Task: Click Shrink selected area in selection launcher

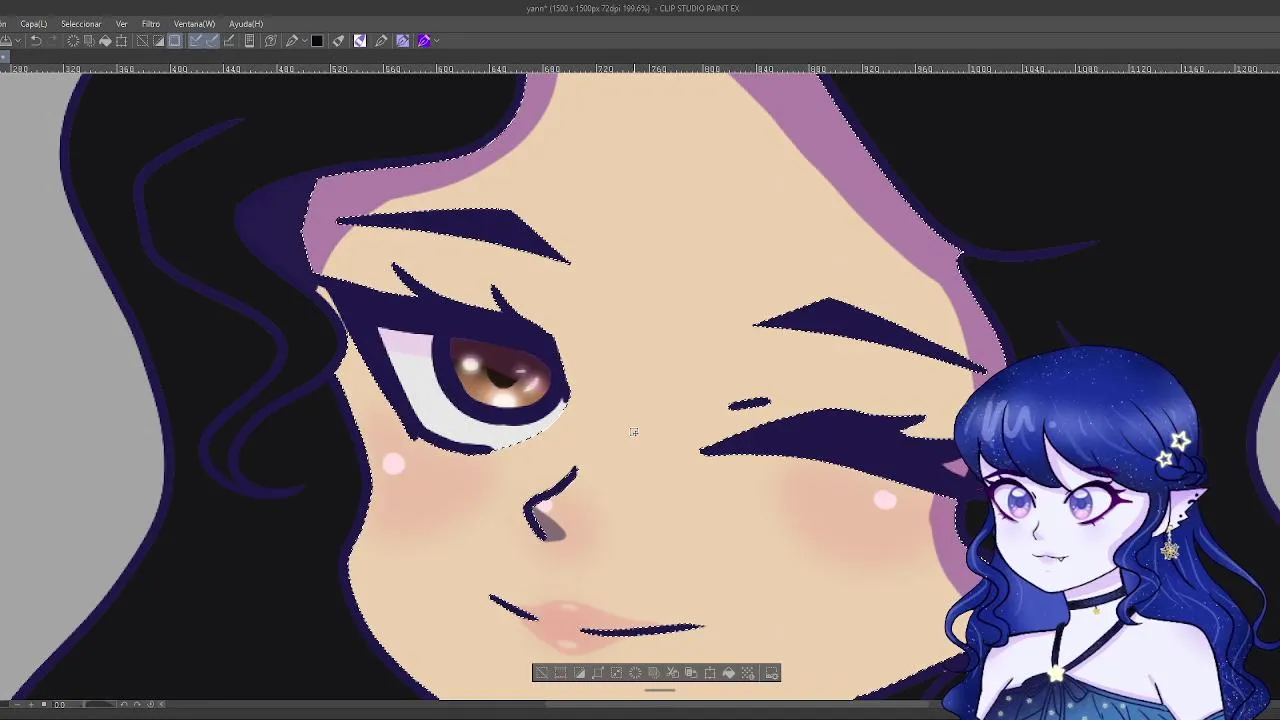Action: (616, 673)
